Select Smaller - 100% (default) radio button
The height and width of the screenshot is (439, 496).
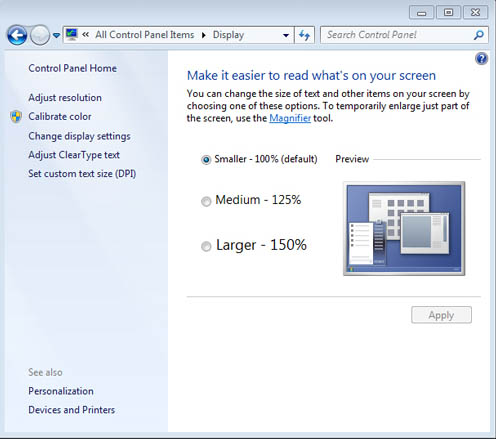click(206, 160)
